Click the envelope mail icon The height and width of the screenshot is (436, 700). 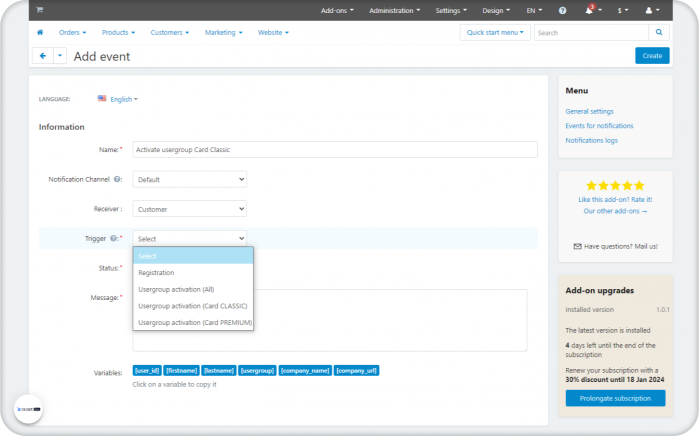pyautogui.click(x=577, y=246)
